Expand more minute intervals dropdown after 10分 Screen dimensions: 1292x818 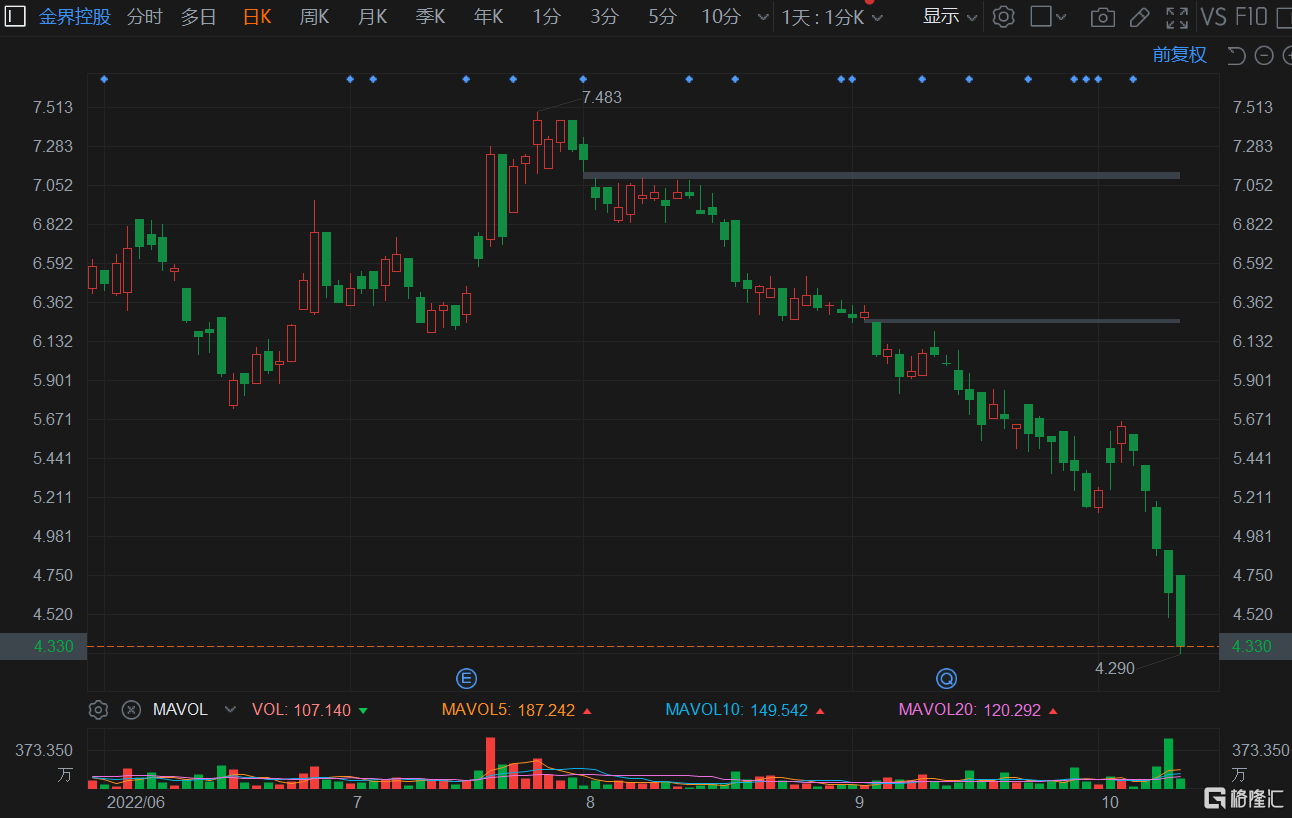(x=764, y=17)
